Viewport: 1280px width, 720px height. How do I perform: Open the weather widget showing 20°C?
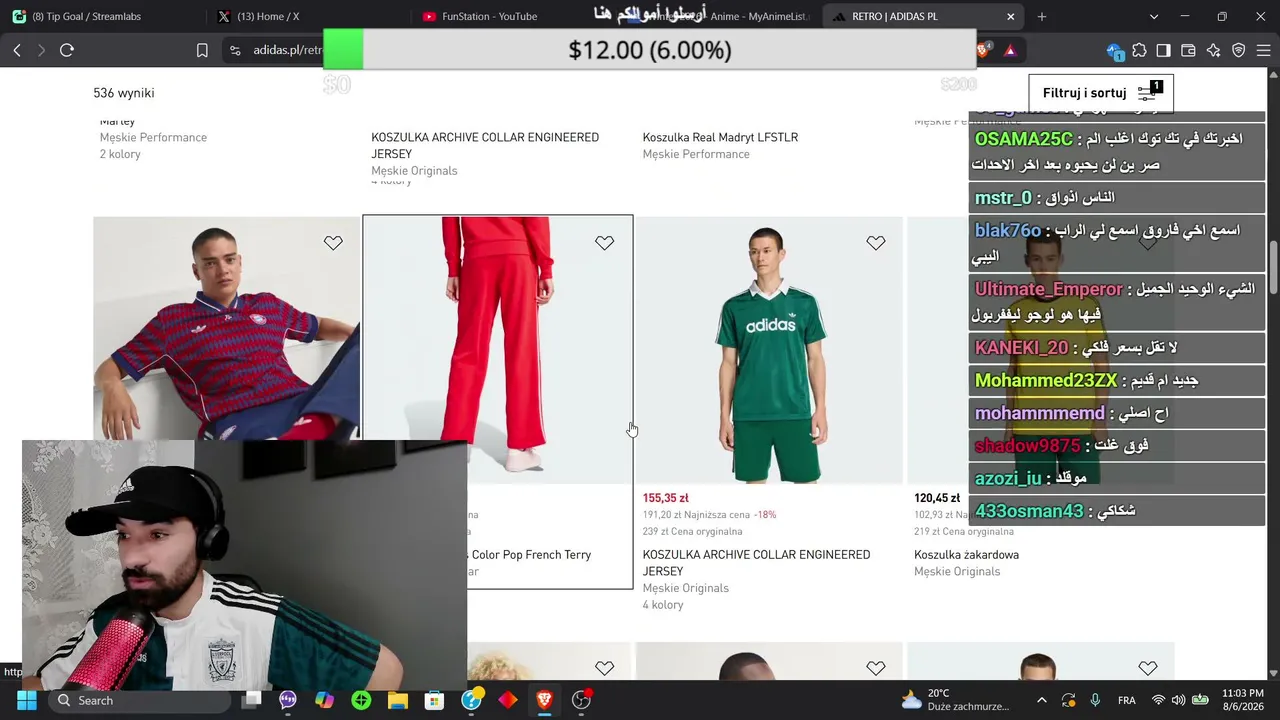[x=955, y=700]
